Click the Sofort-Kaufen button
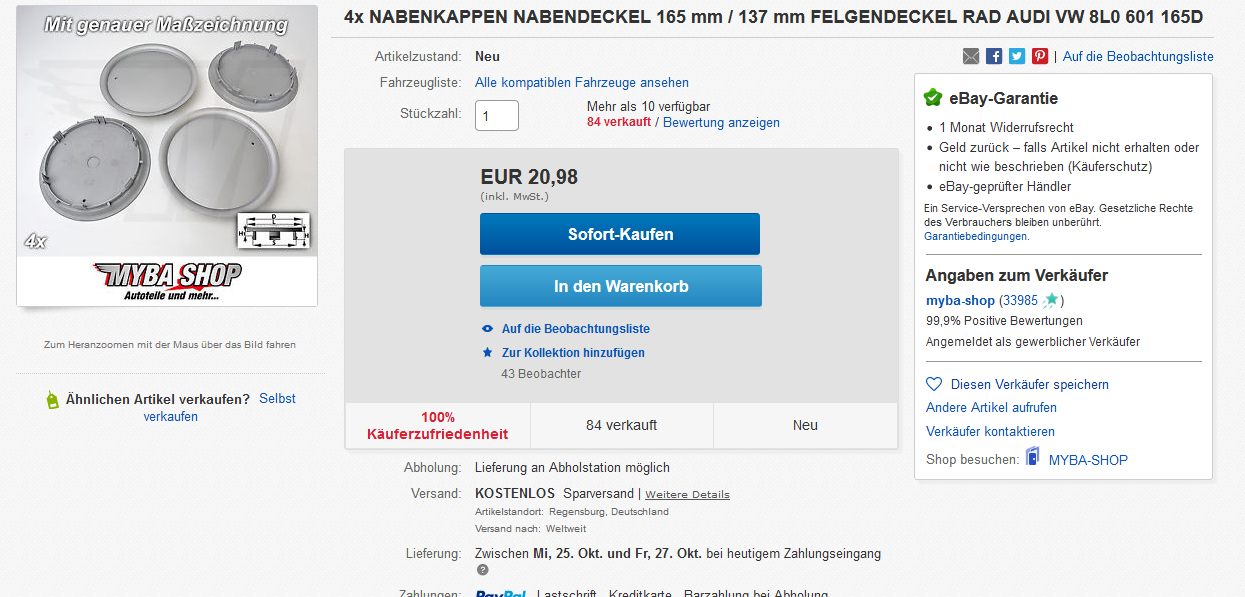This screenshot has height=597, width=1245. coord(620,234)
